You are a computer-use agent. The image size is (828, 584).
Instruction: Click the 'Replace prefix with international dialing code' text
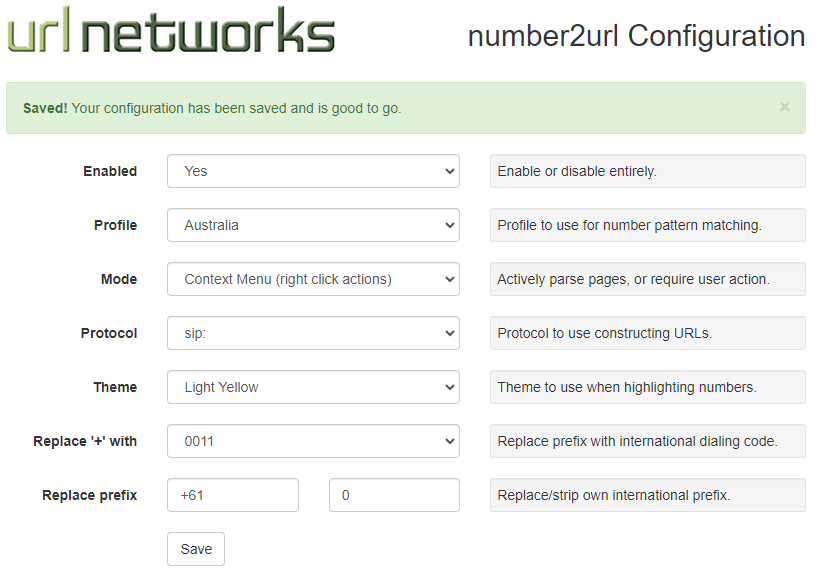pos(637,441)
